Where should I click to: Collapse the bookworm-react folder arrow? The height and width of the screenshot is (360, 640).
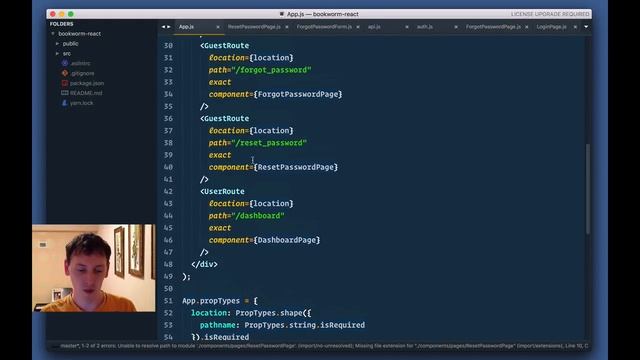click(x=53, y=34)
